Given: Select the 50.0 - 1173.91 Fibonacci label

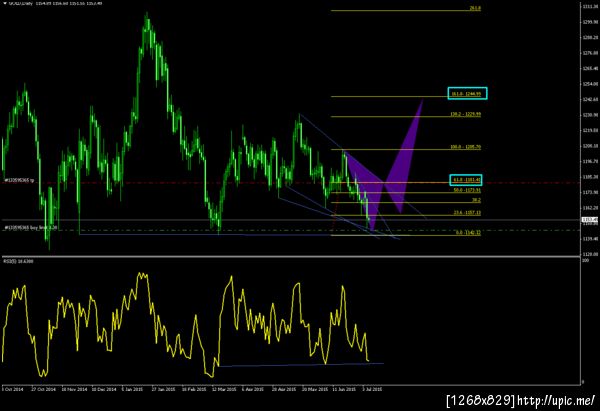Looking at the screenshot, I should tap(467, 190).
